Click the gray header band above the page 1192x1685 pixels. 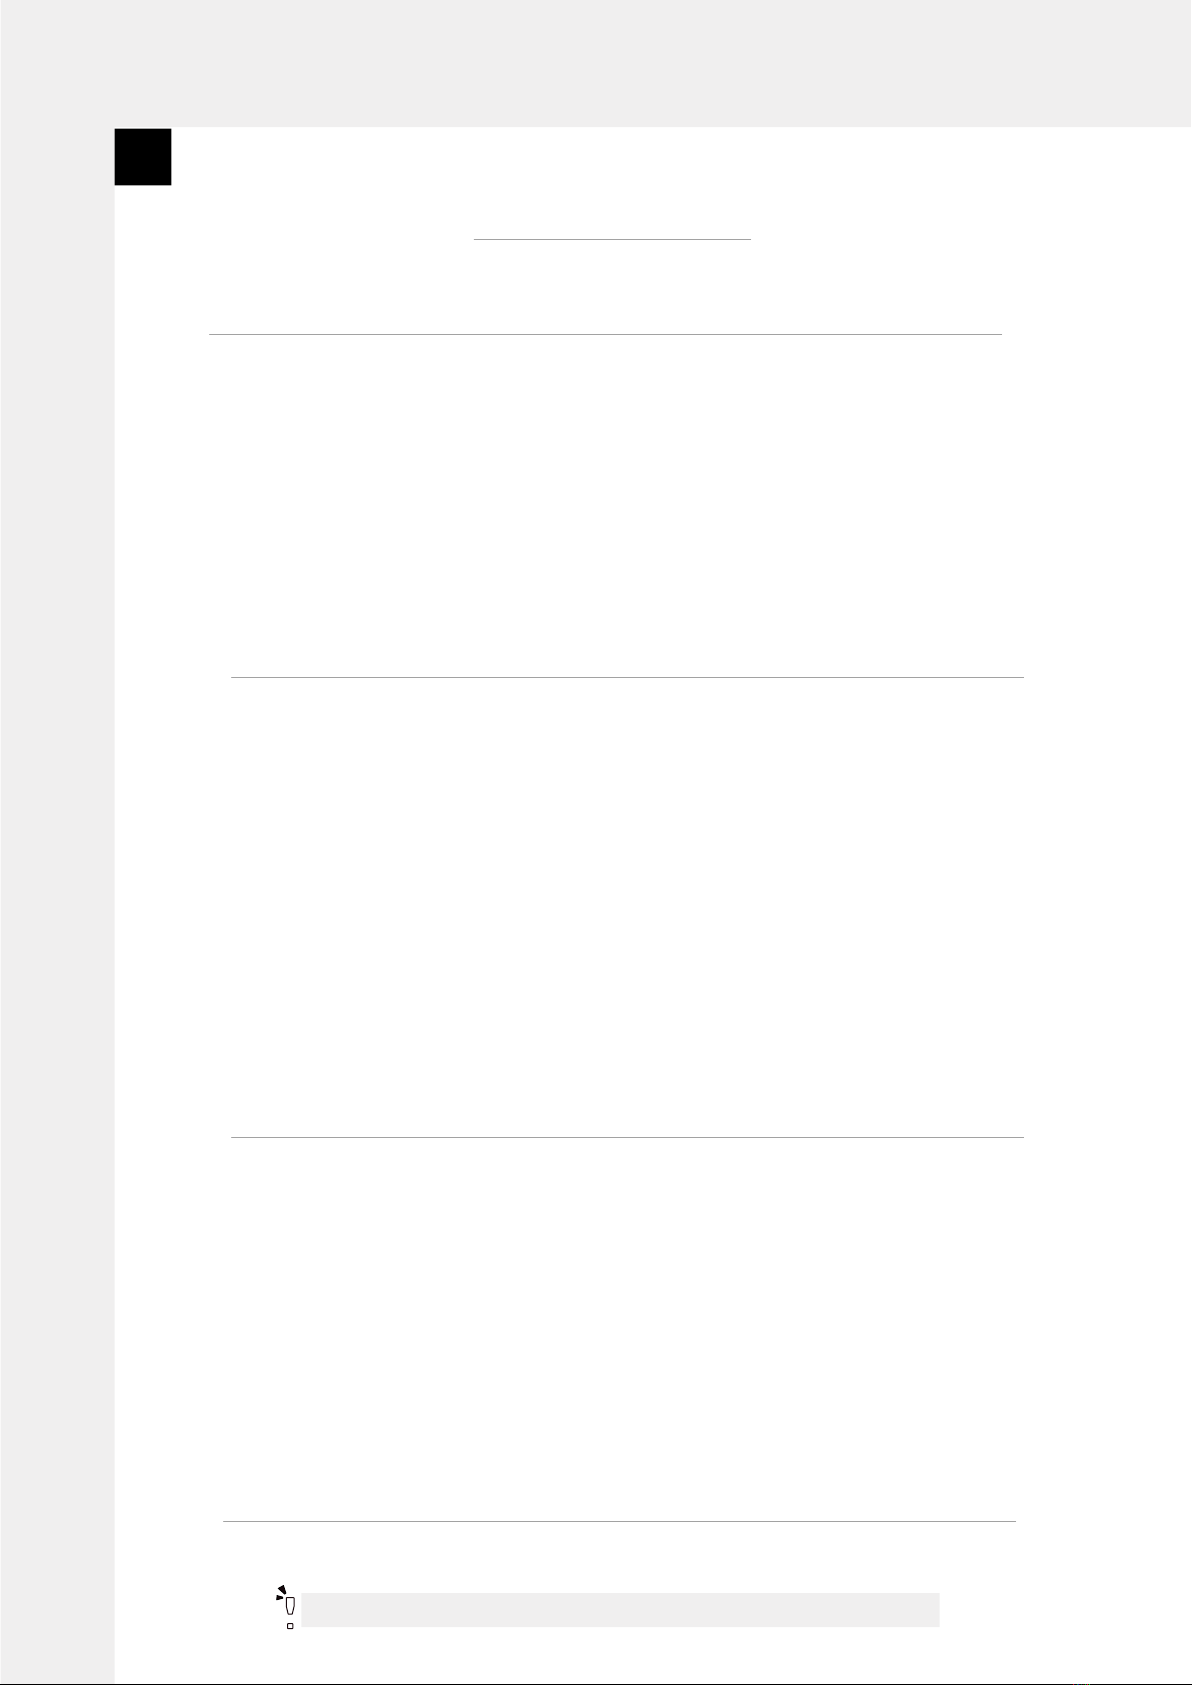[596, 63]
